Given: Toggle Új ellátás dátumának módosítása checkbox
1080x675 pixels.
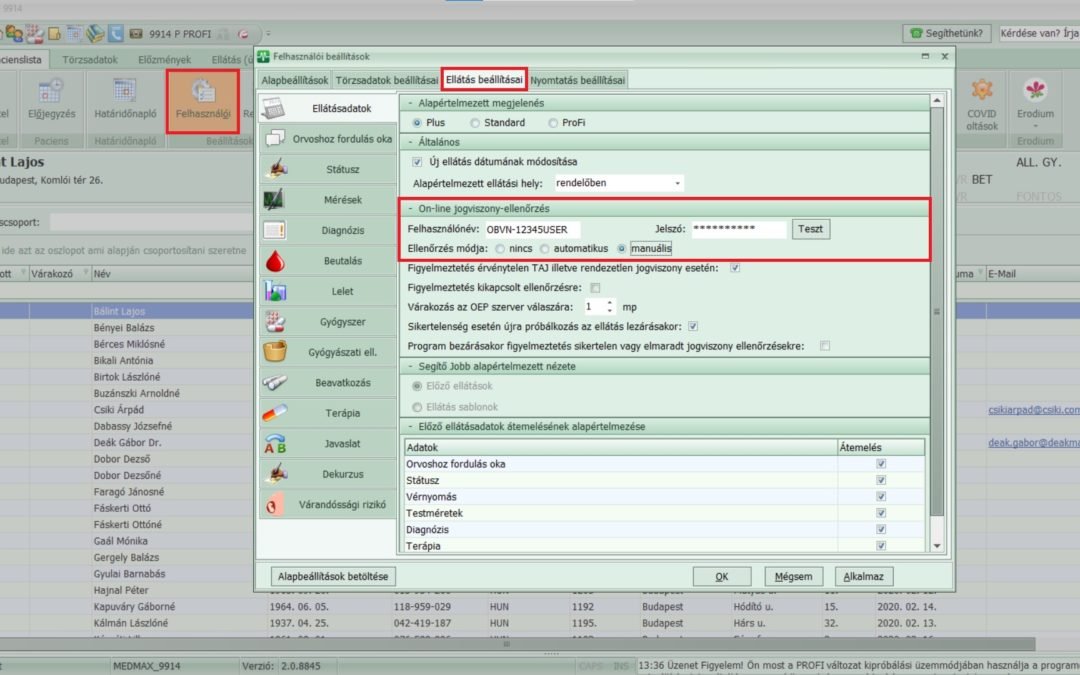Looking at the screenshot, I should pos(418,161).
